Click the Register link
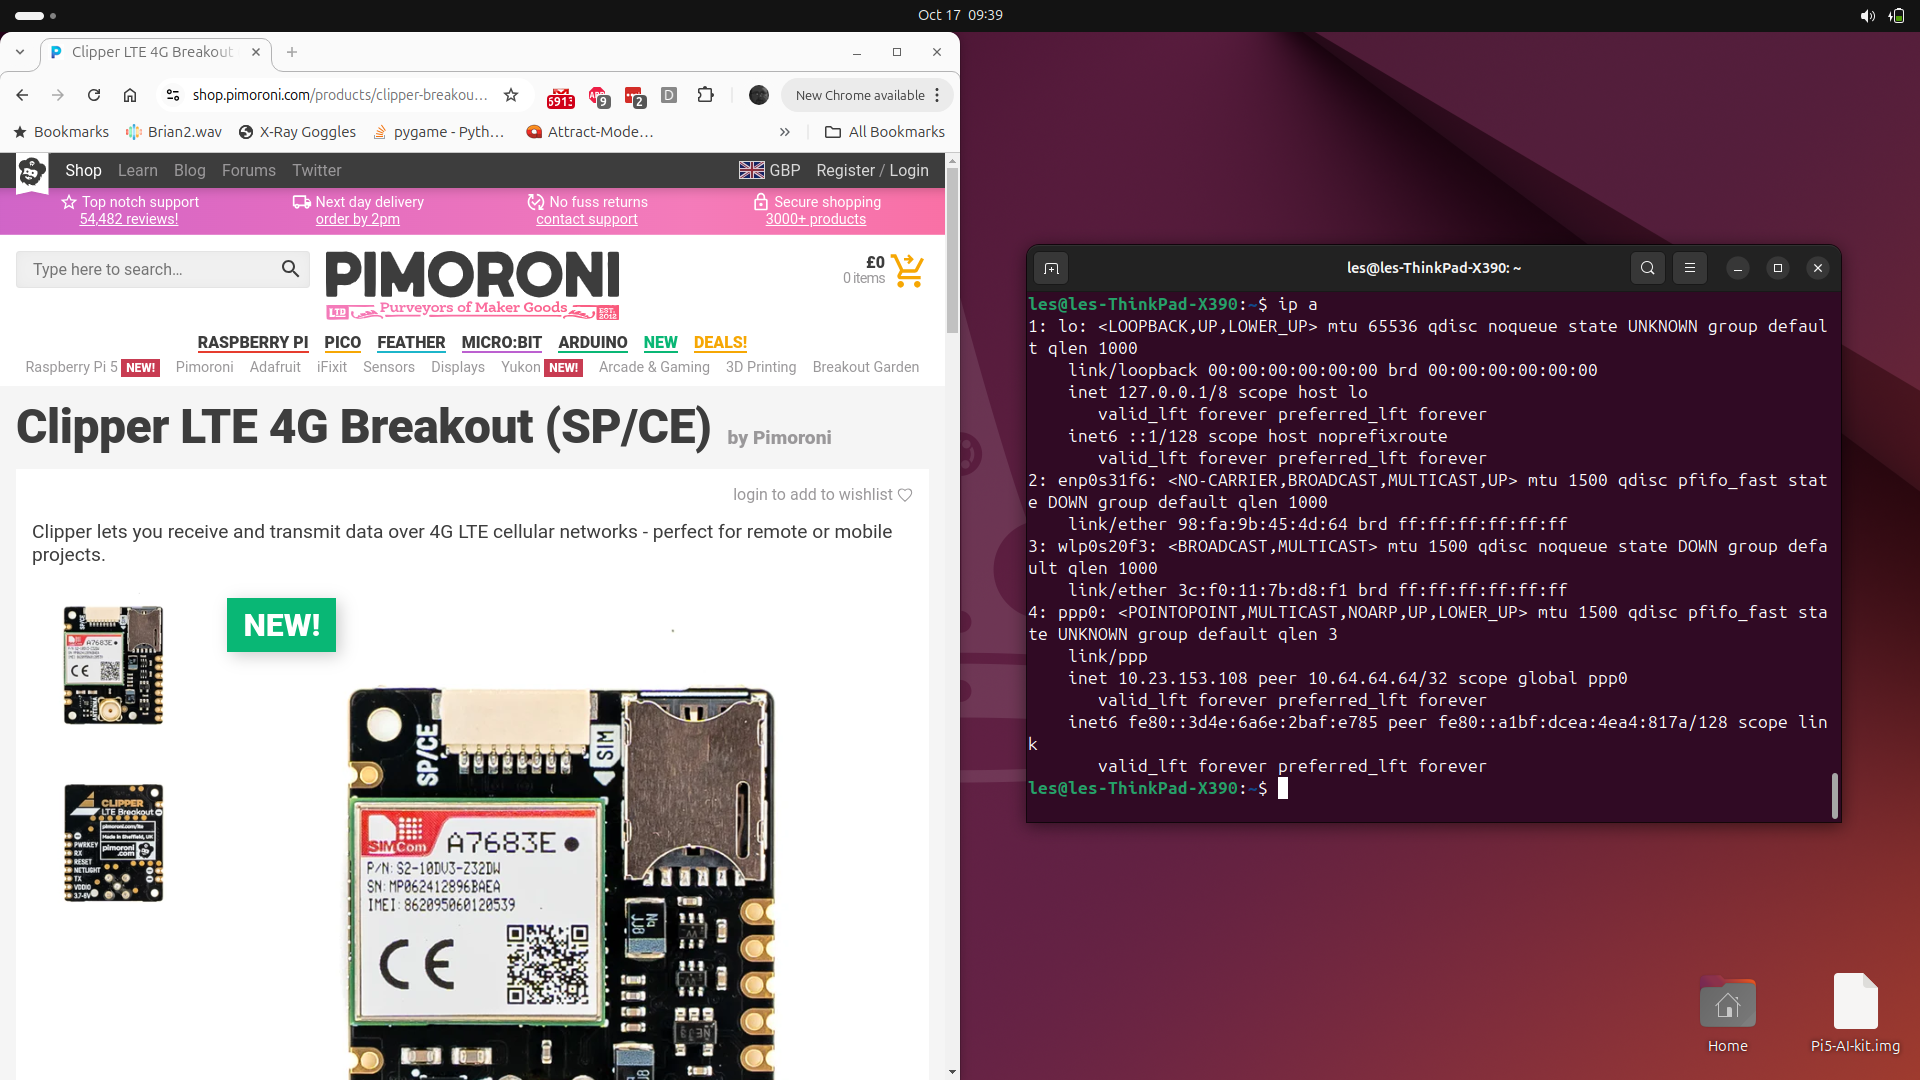This screenshot has width=1920, height=1080. pos(845,170)
